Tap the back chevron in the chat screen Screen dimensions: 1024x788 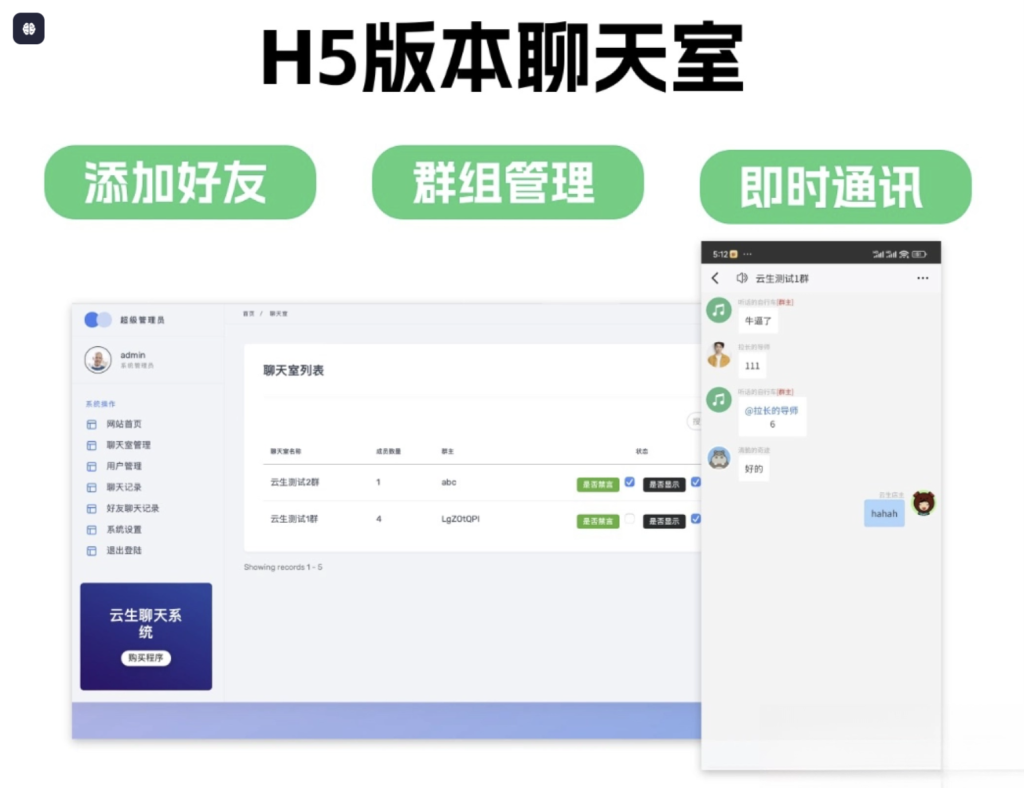click(x=716, y=278)
